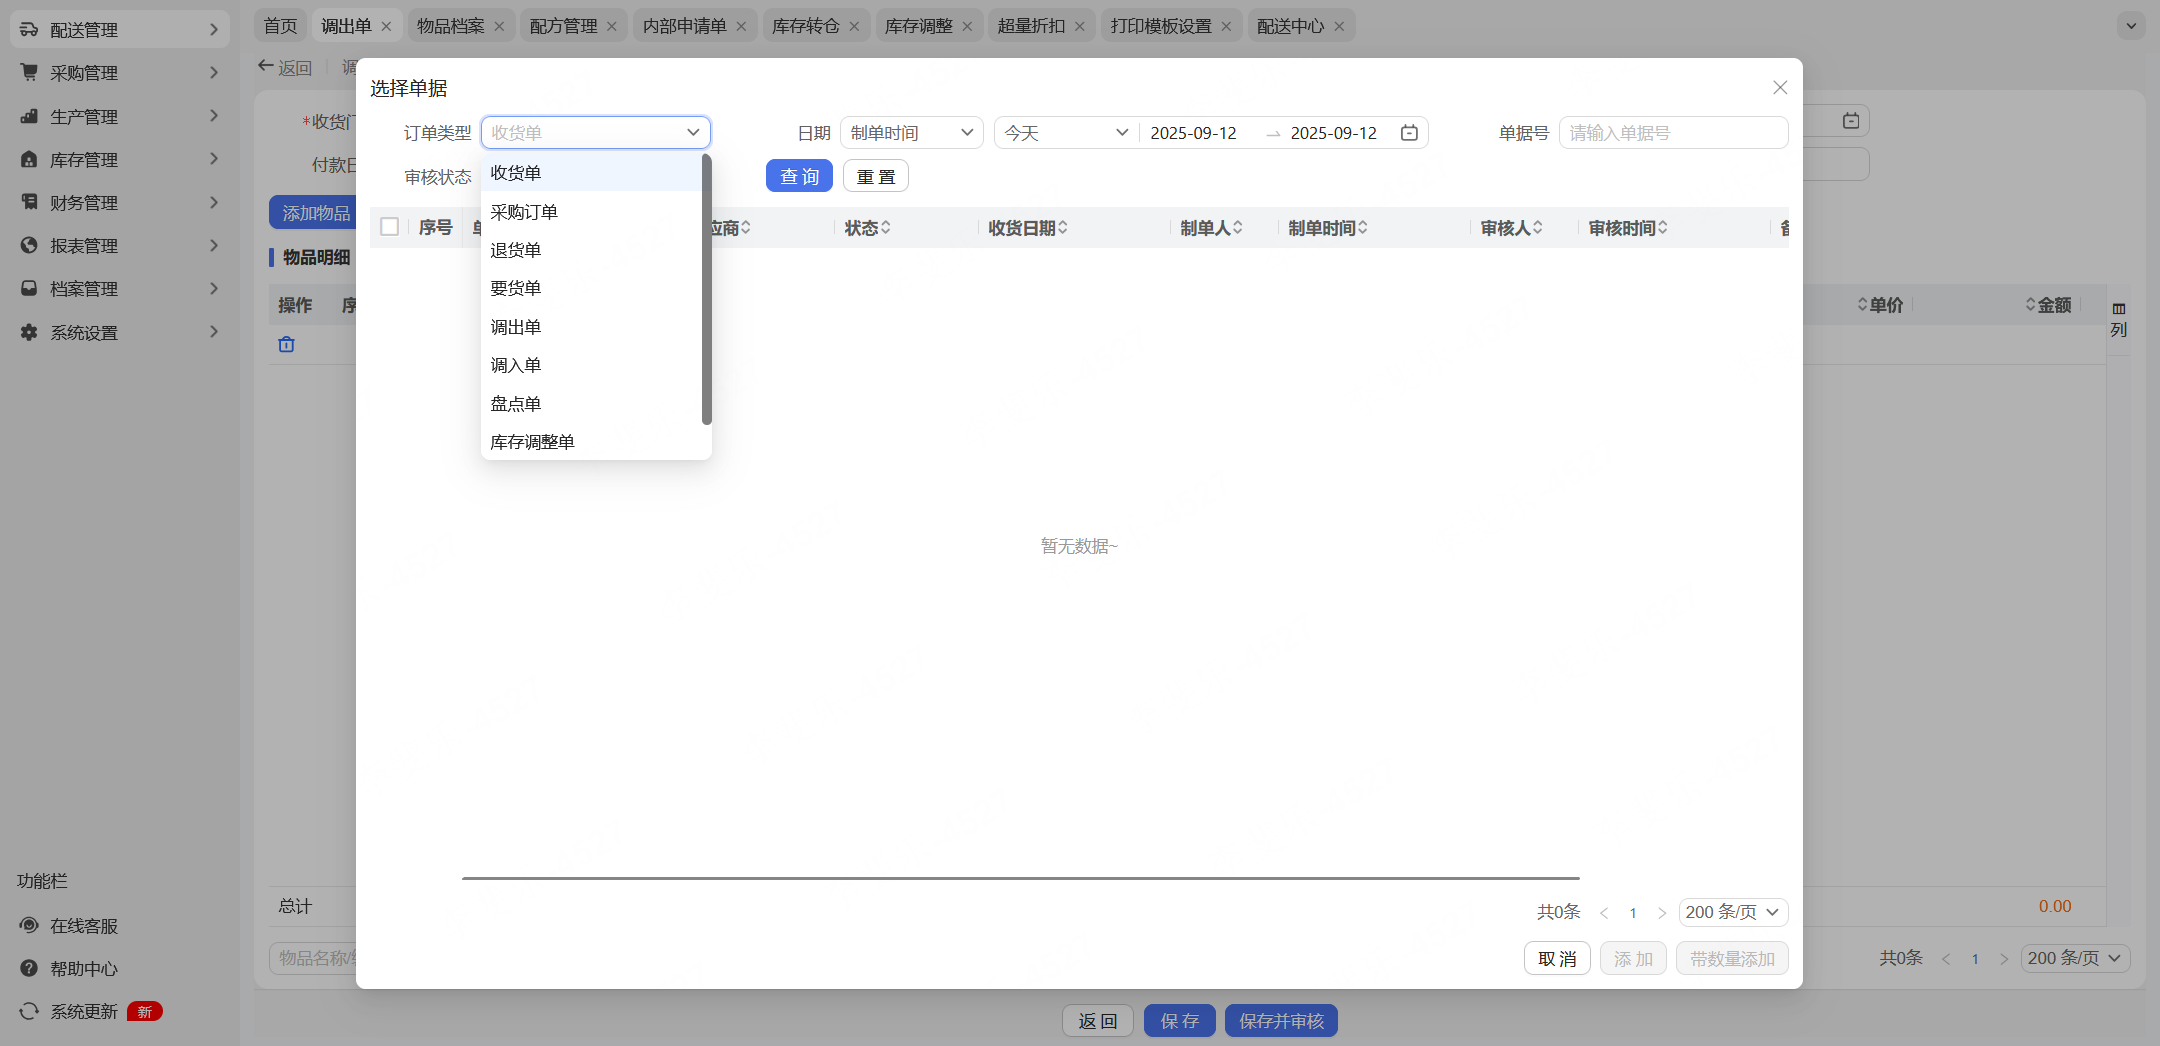
Task: Sort by 制单时间 column
Action: [x=1363, y=228]
